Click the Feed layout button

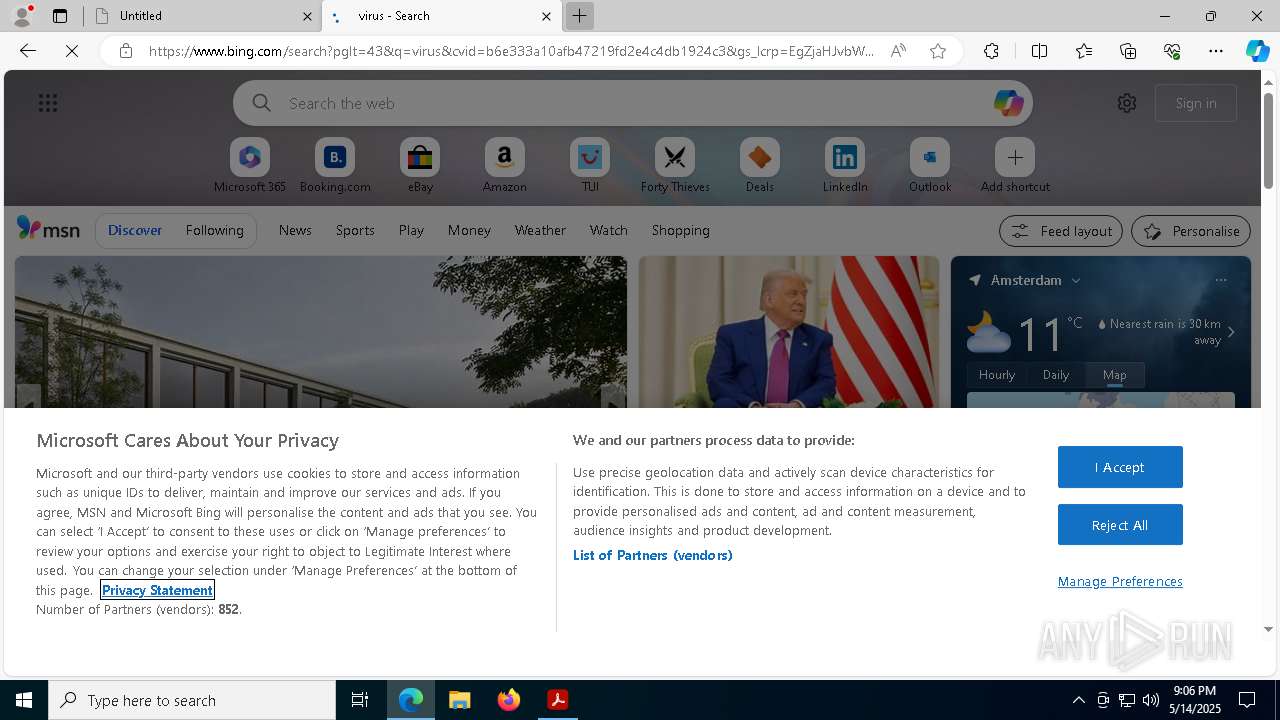pyautogui.click(x=1061, y=231)
